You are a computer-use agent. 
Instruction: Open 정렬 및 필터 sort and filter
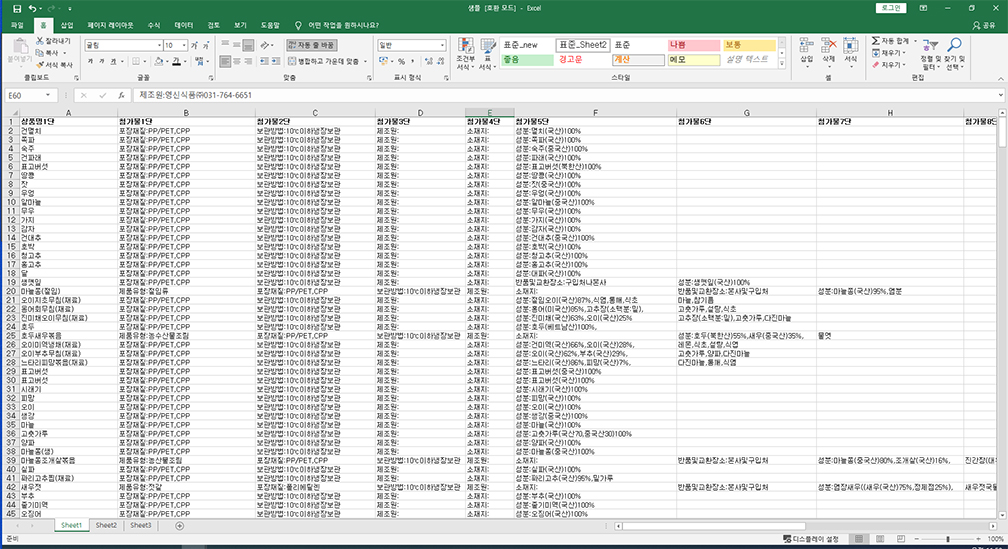click(930, 54)
